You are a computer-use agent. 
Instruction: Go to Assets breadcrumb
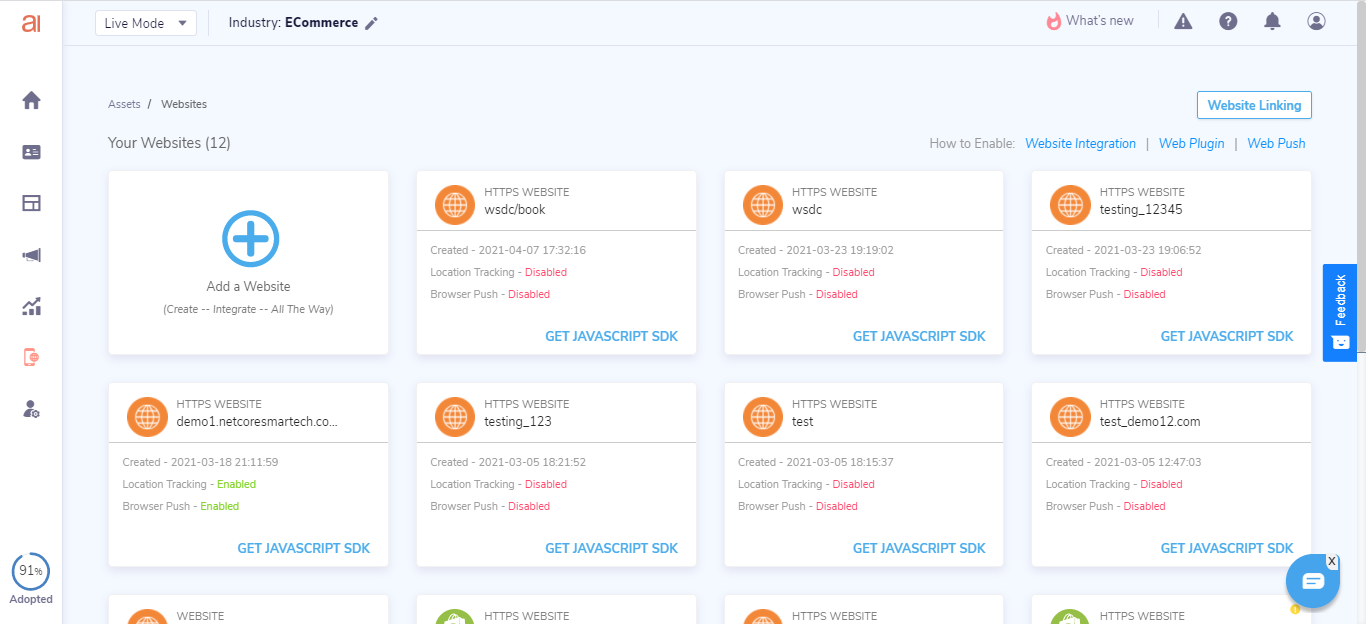pyautogui.click(x=124, y=104)
